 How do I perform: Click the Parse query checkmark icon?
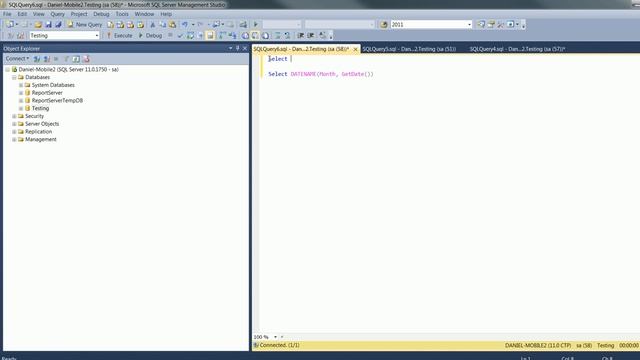click(x=180, y=36)
